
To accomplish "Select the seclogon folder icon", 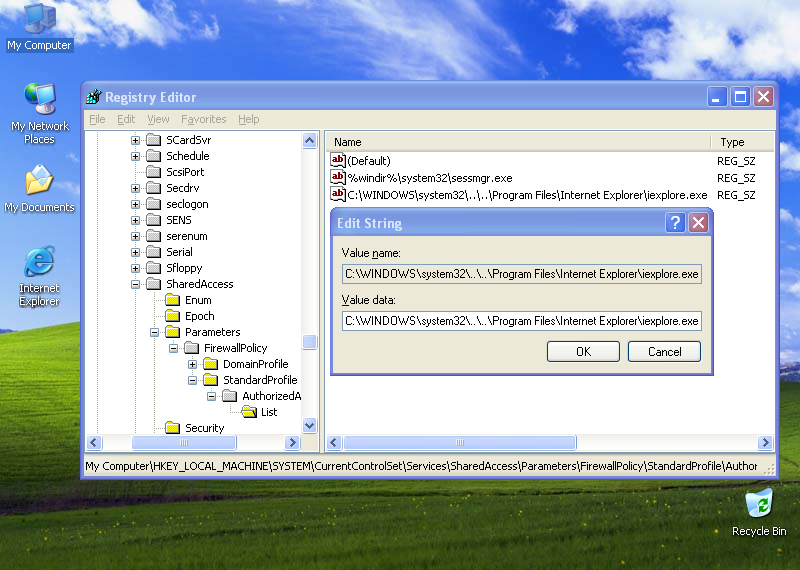I will click(154, 204).
